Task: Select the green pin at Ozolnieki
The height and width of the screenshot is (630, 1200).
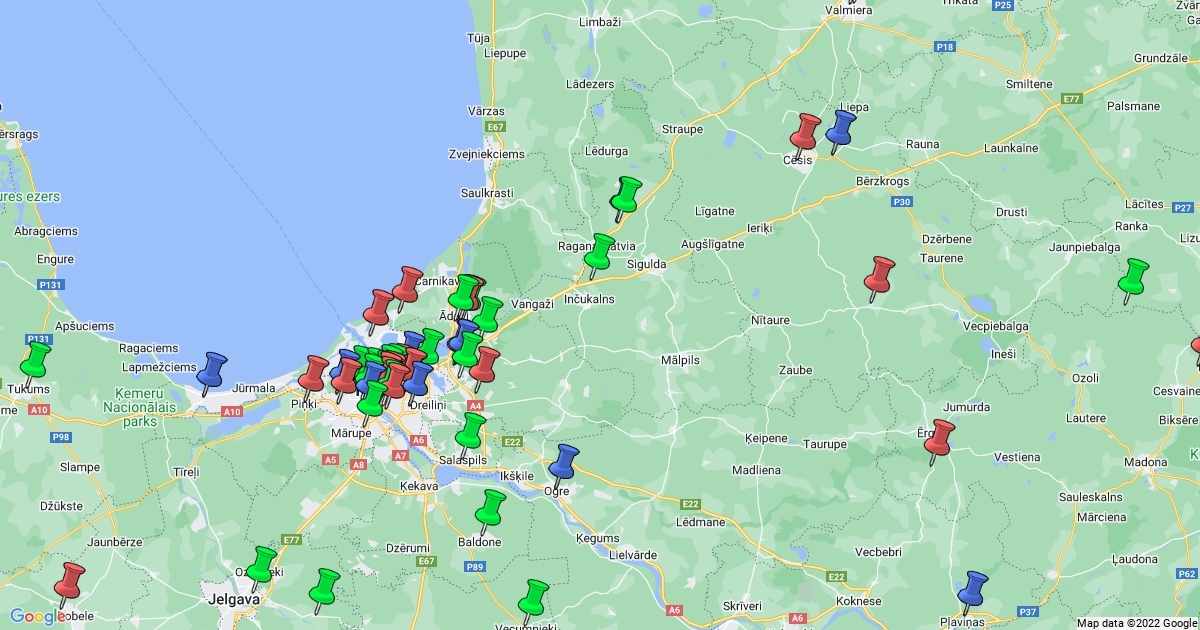Action: point(261,566)
